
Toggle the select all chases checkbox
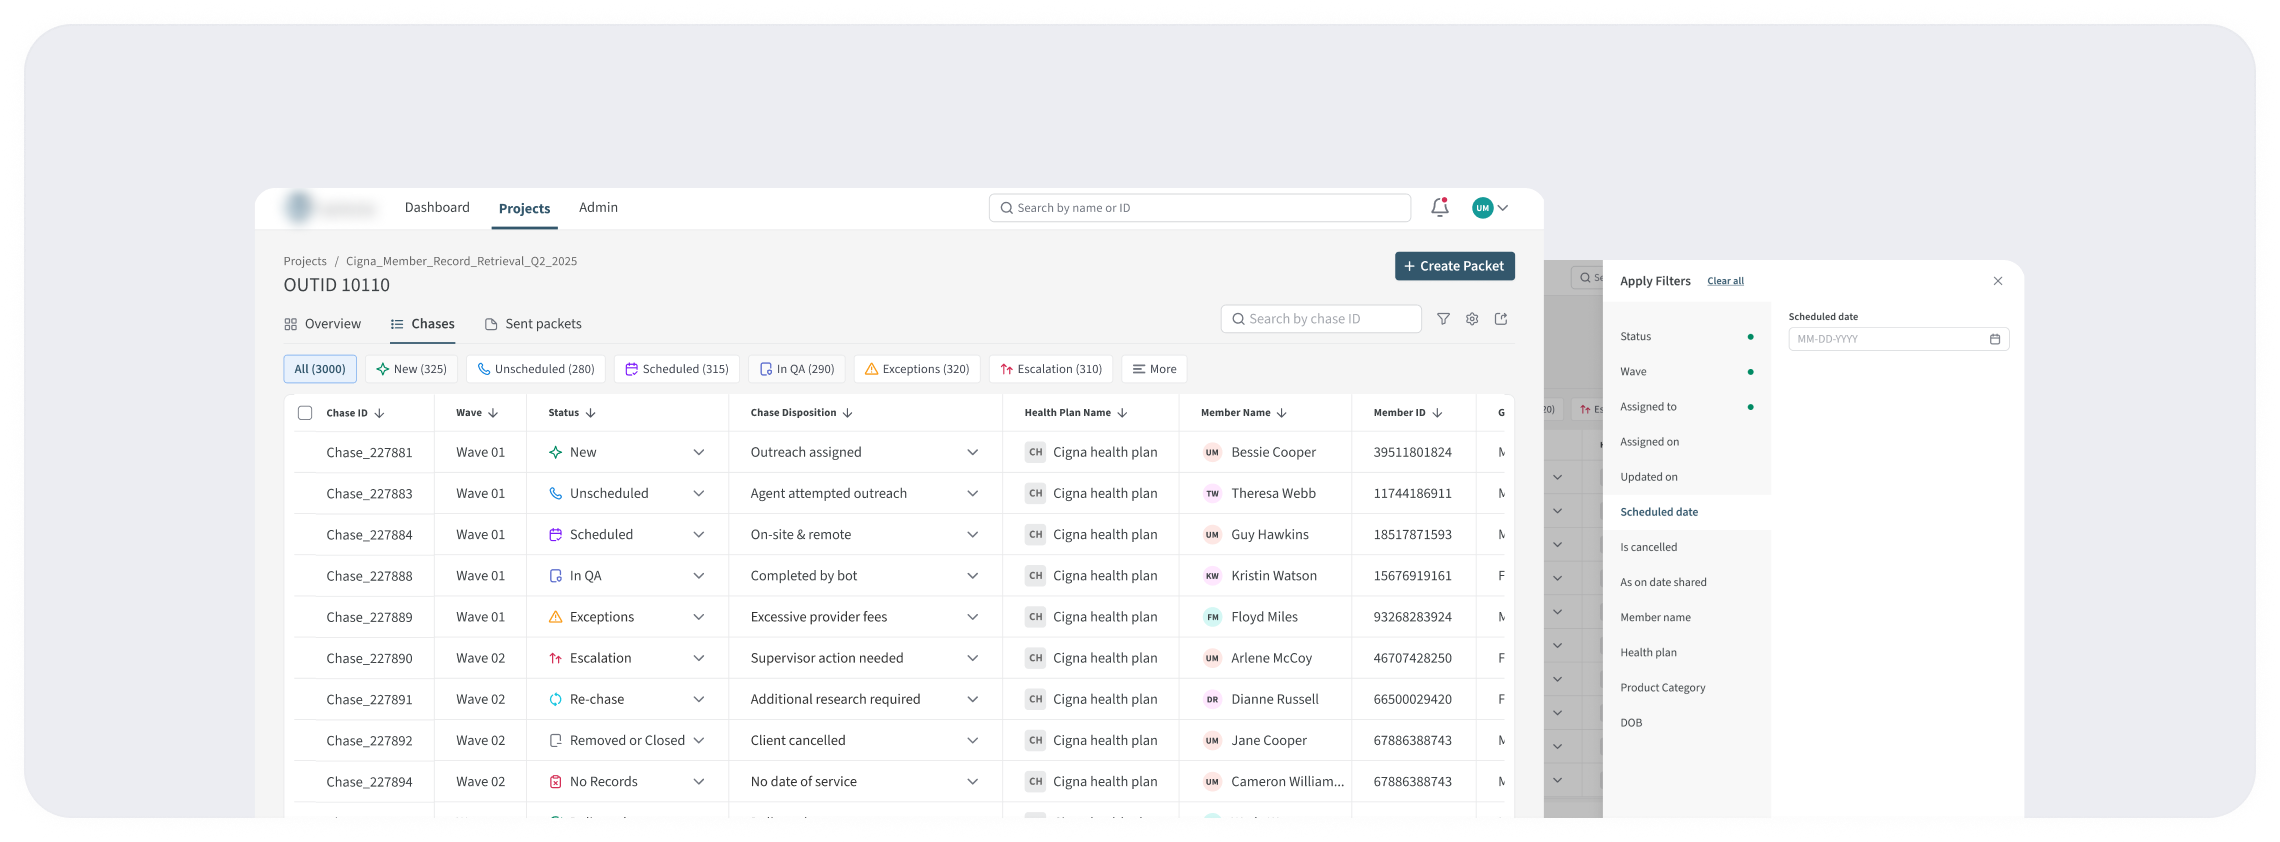click(305, 413)
